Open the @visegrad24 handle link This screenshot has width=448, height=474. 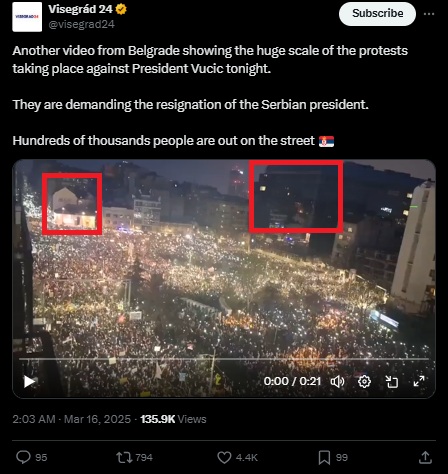pyautogui.click(x=81, y=24)
